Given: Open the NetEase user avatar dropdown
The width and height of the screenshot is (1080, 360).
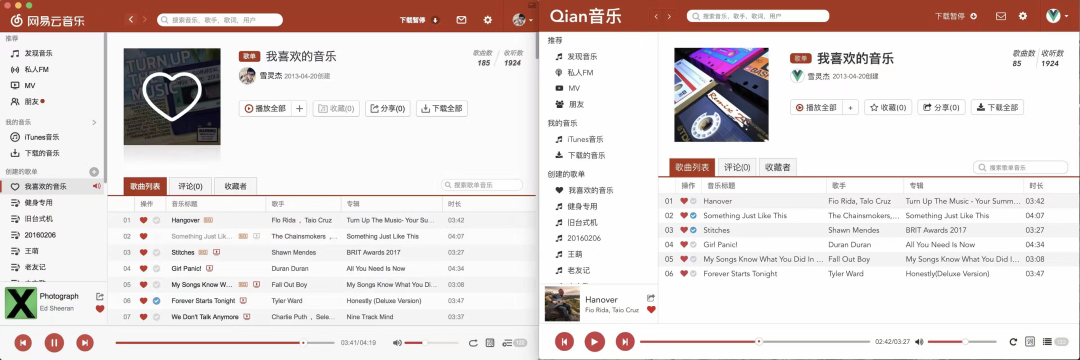Looking at the screenshot, I should pos(523,20).
